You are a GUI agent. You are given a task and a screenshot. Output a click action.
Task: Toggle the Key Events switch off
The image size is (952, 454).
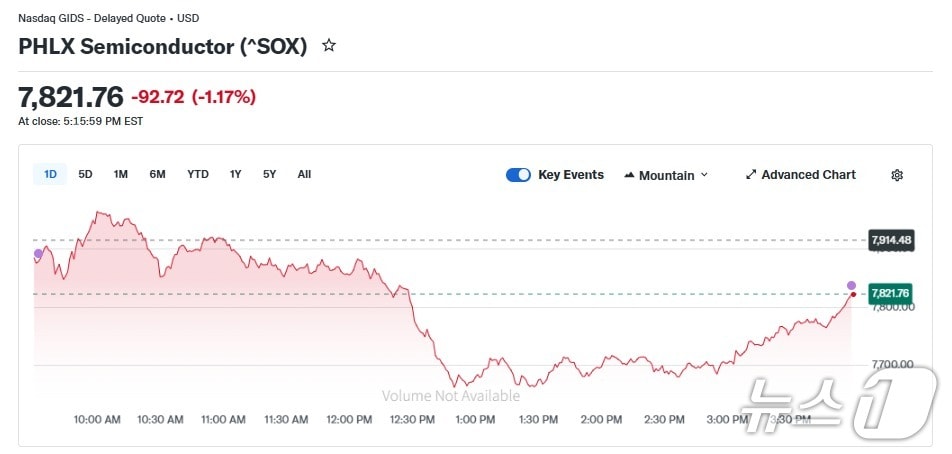(518, 175)
